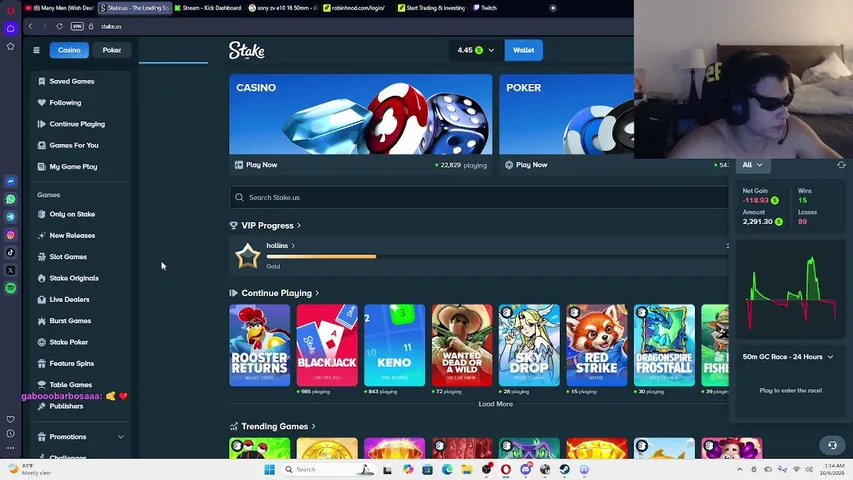Switch to Stream - Kick Dashboard tab
Image resolution: width=853 pixels, height=480 pixels.
click(x=208, y=8)
